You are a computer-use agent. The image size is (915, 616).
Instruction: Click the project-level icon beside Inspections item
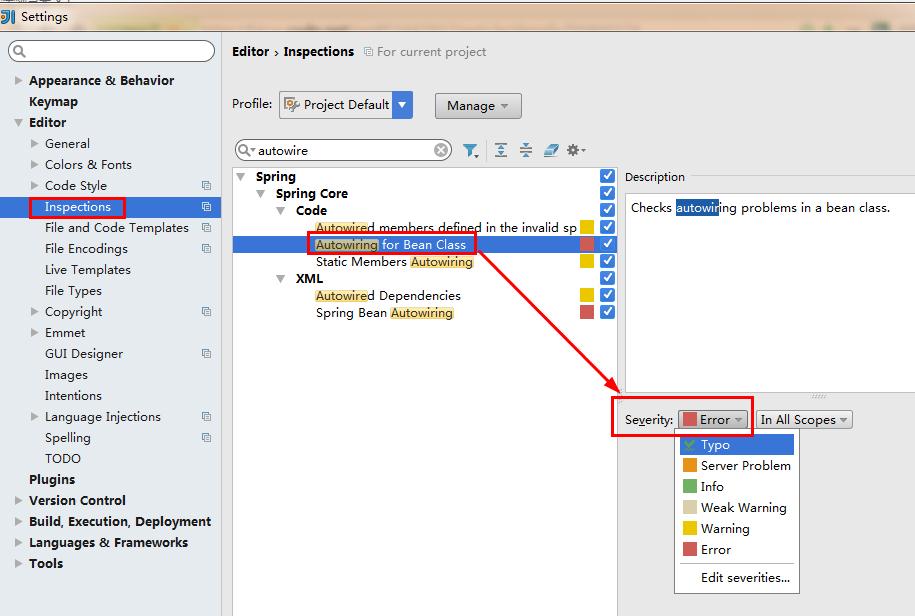(206, 206)
